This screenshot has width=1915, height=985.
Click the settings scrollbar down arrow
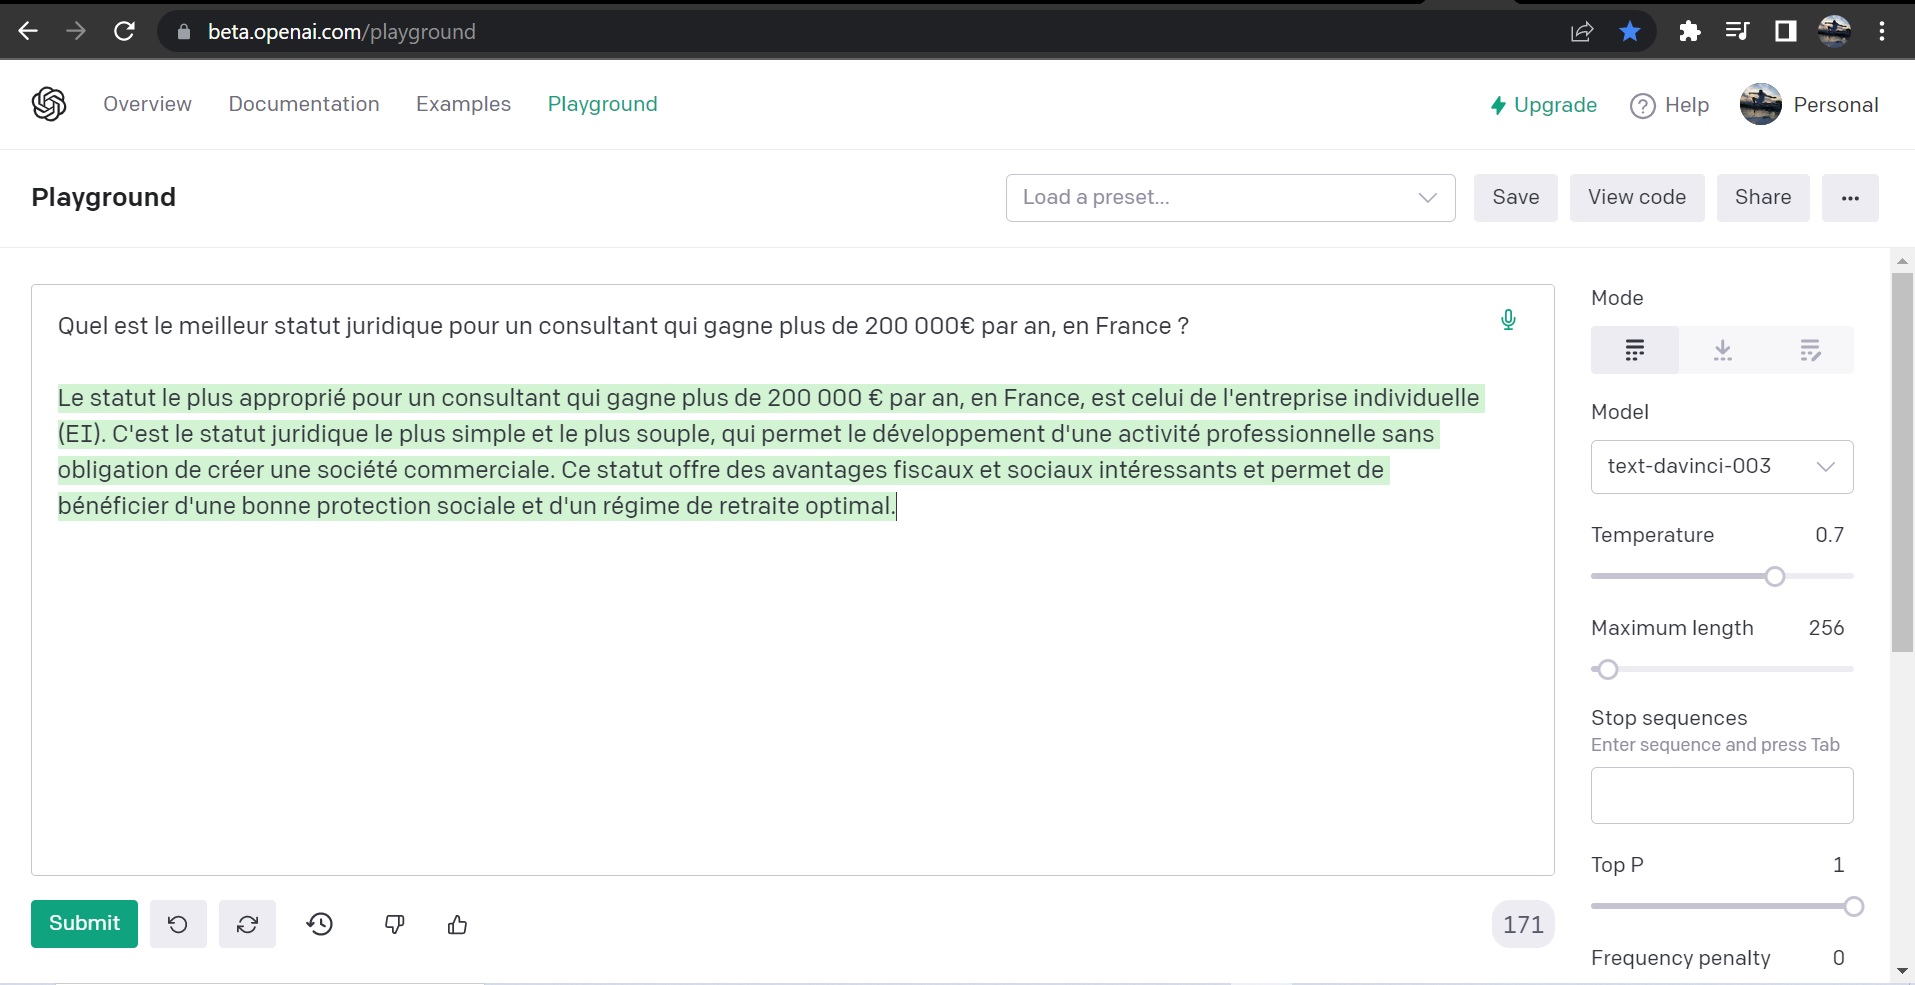click(1902, 970)
